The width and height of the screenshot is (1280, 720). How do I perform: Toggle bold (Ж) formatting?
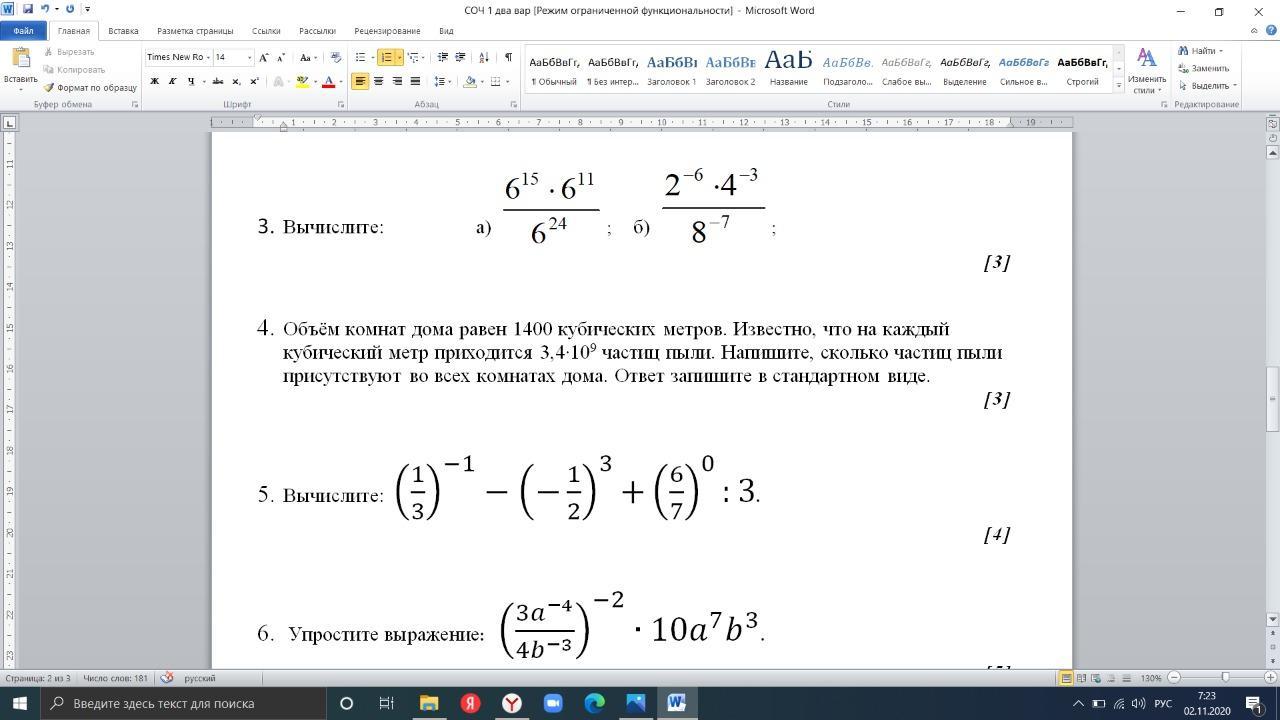pyautogui.click(x=154, y=82)
